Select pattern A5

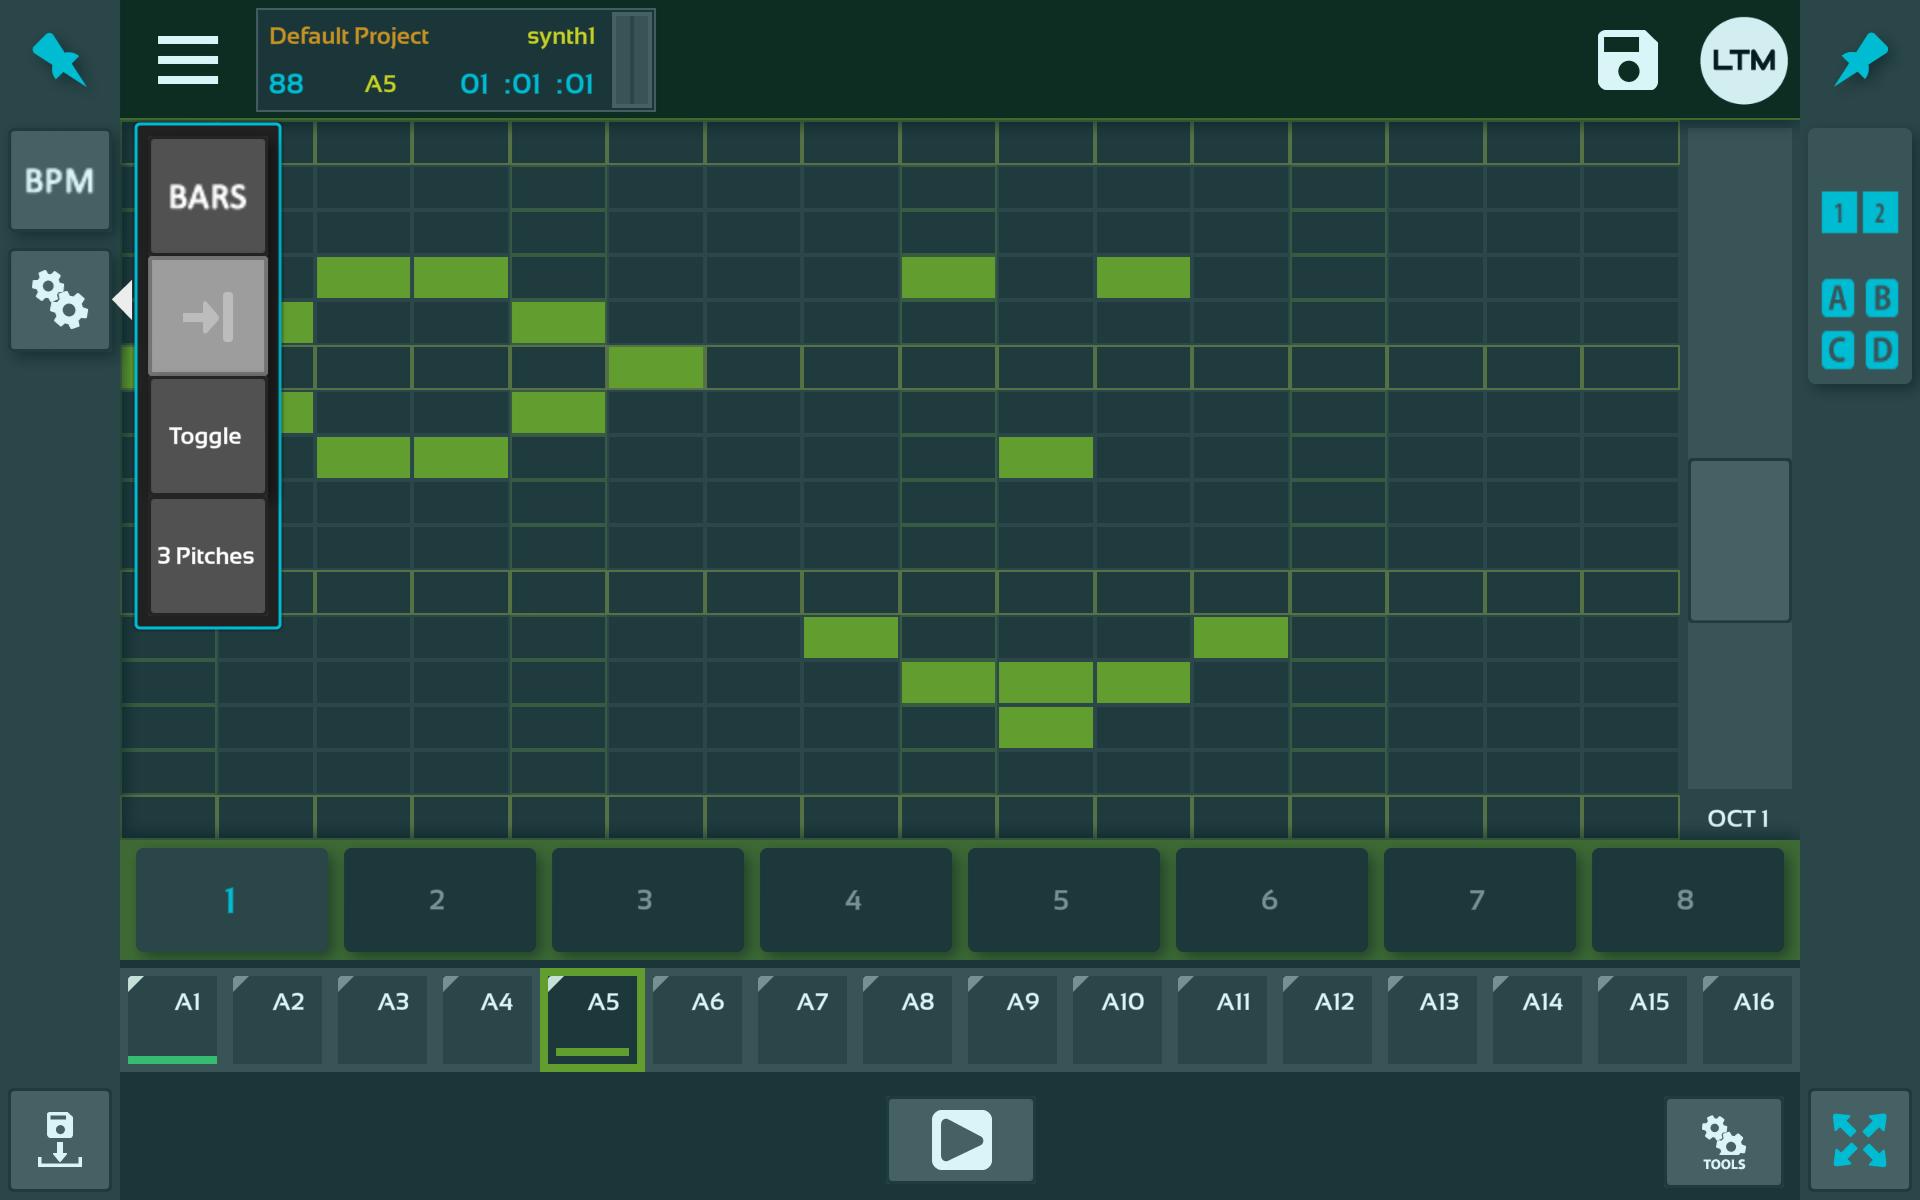click(592, 1019)
